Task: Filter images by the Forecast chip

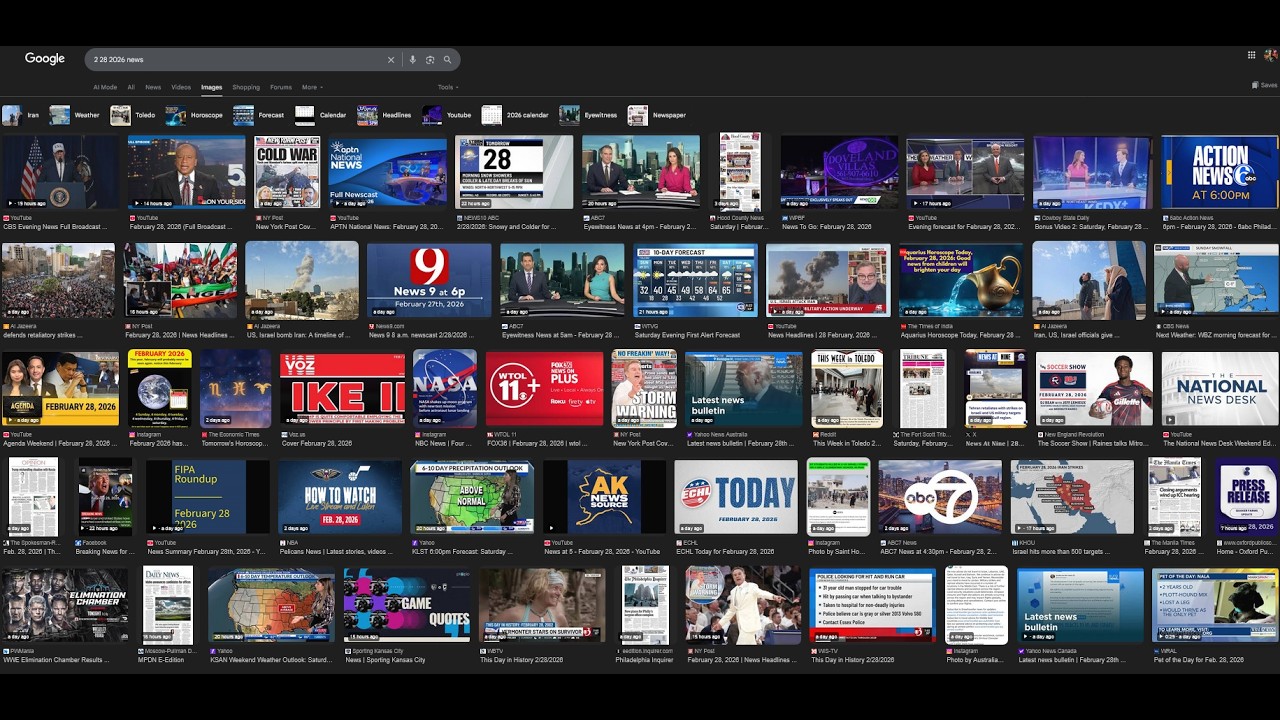Action: pos(259,115)
